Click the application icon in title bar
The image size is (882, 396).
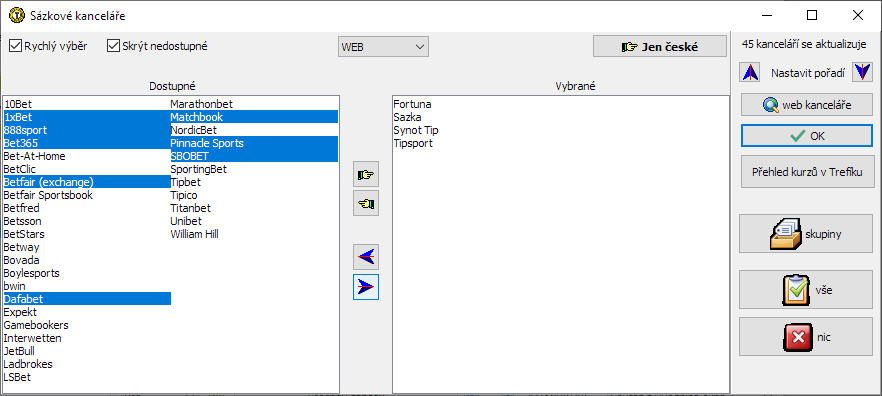(x=16, y=16)
